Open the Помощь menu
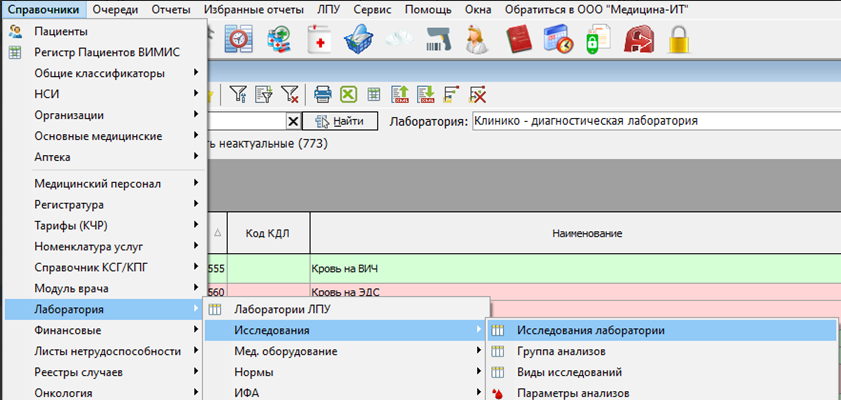Image resolution: width=841 pixels, height=400 pixels. tap(427, 9)
